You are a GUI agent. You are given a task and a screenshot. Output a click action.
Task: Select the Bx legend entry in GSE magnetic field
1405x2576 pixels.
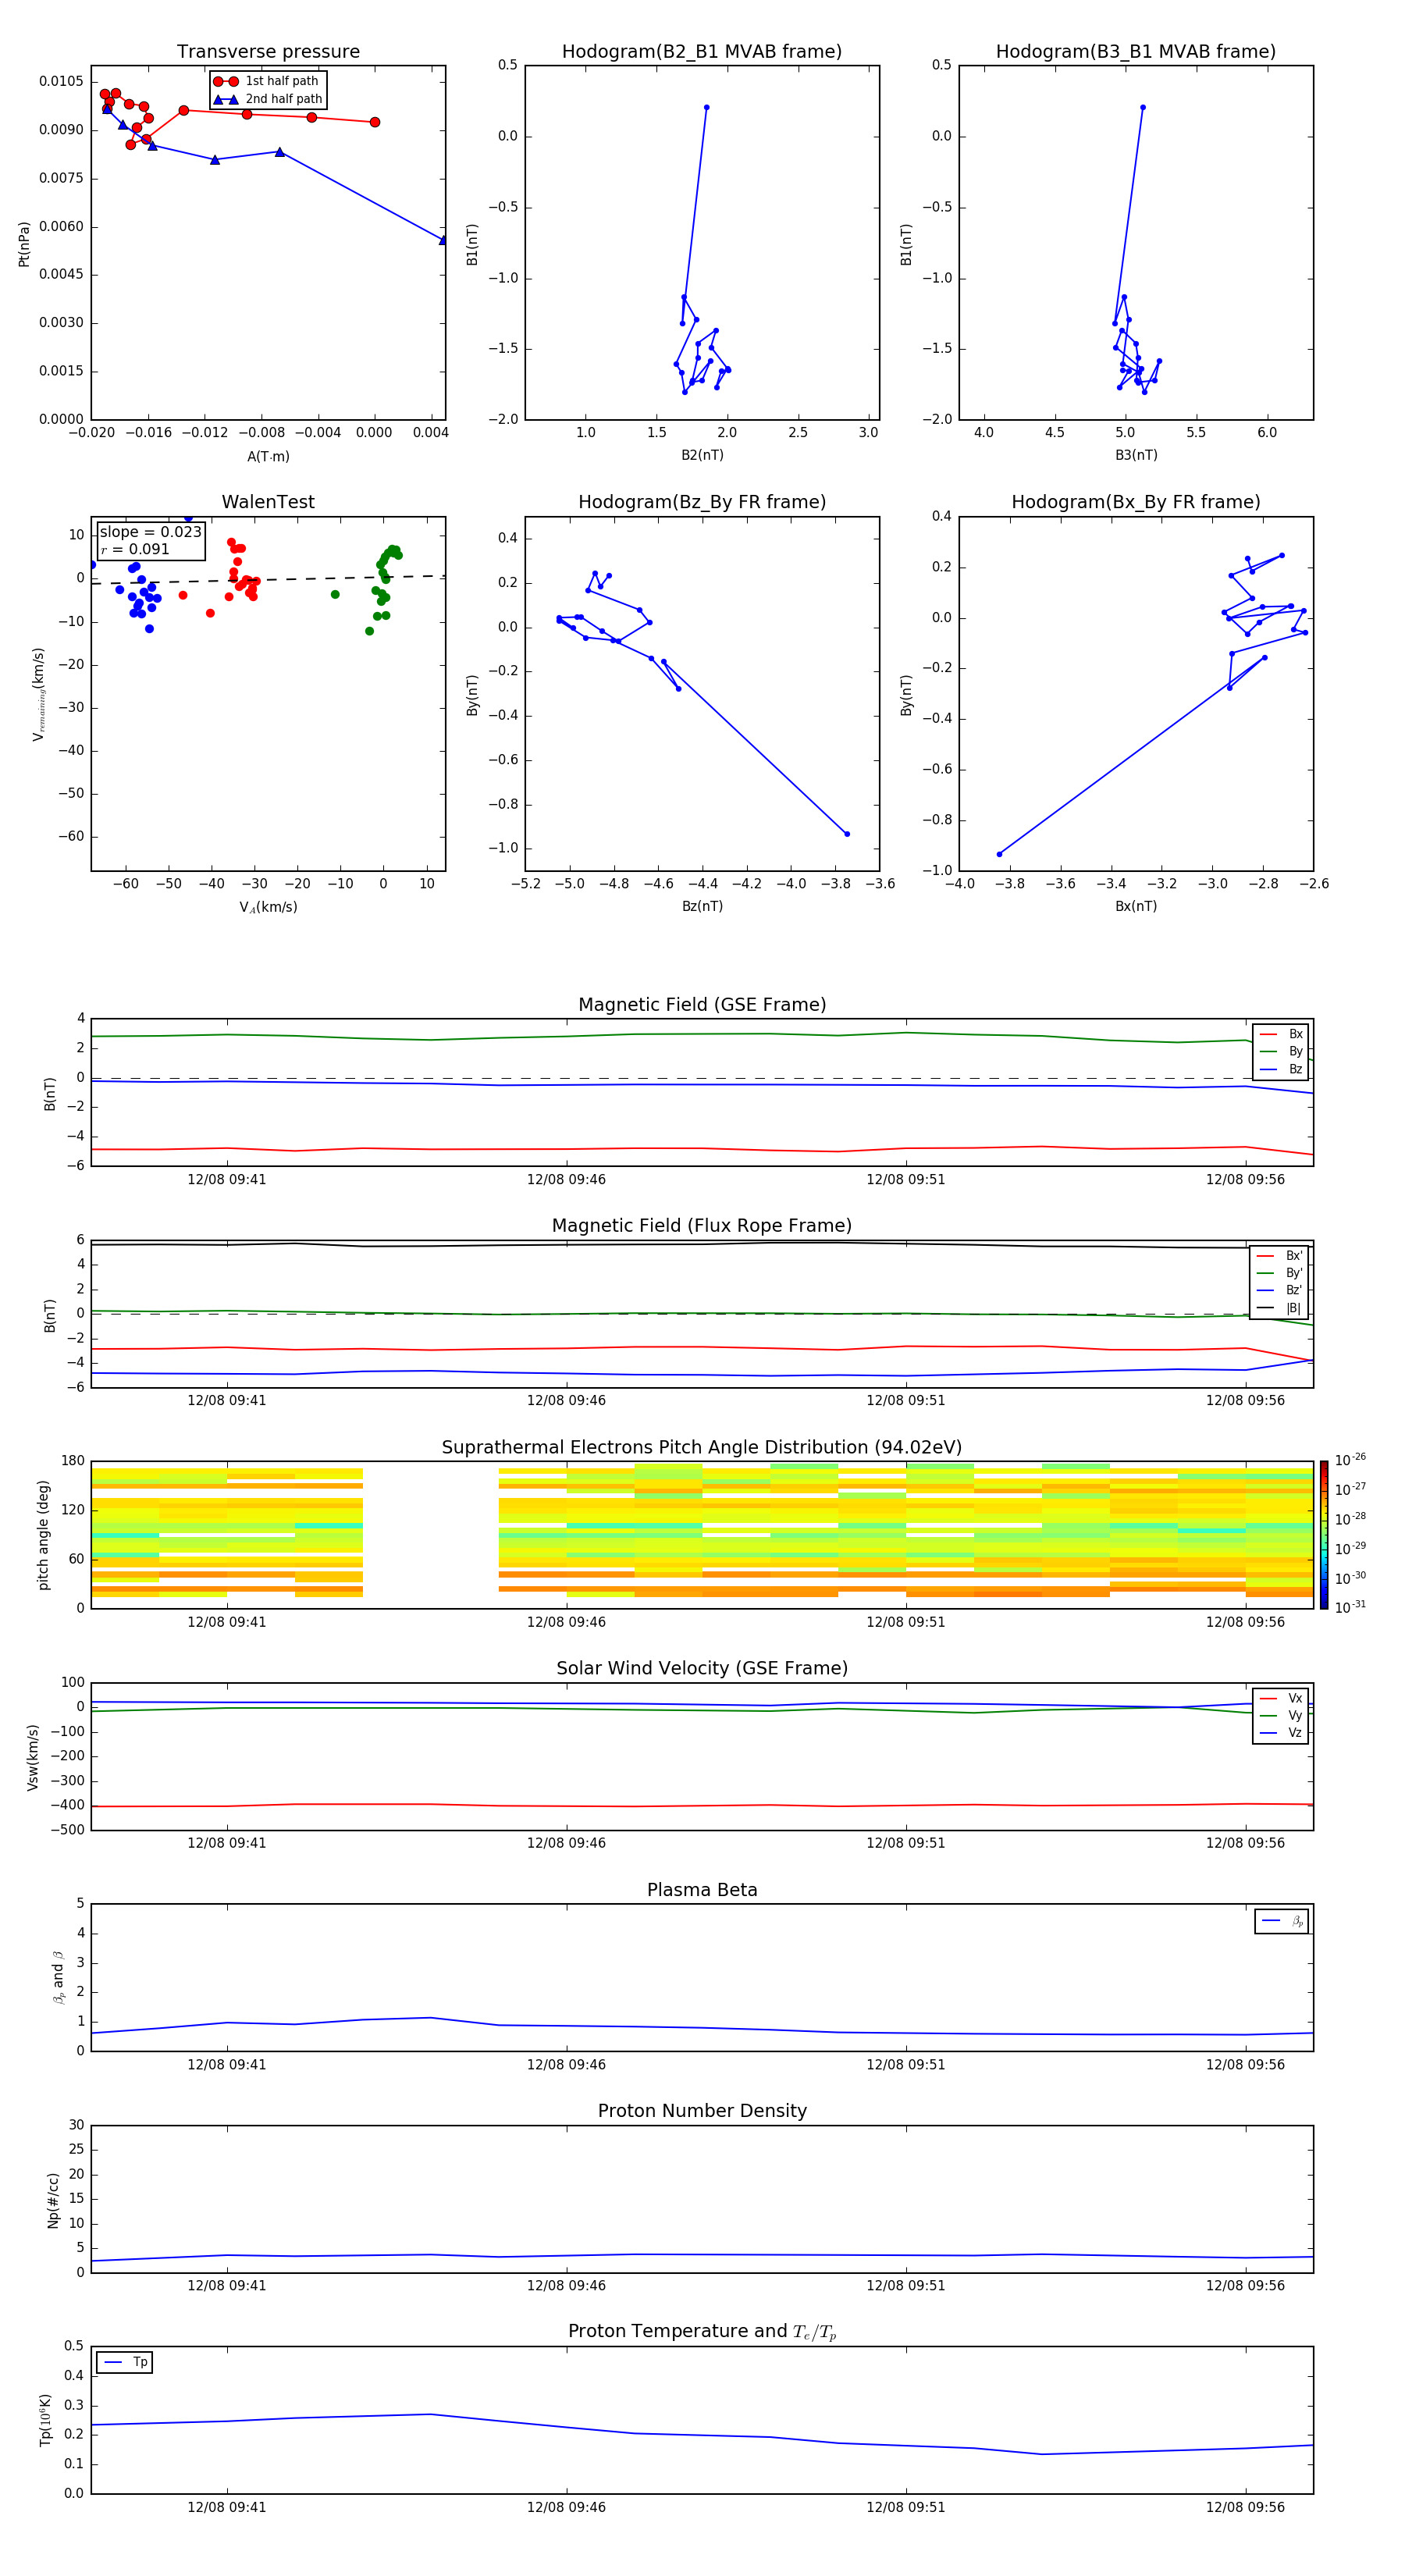[x=1281, y=1034]
